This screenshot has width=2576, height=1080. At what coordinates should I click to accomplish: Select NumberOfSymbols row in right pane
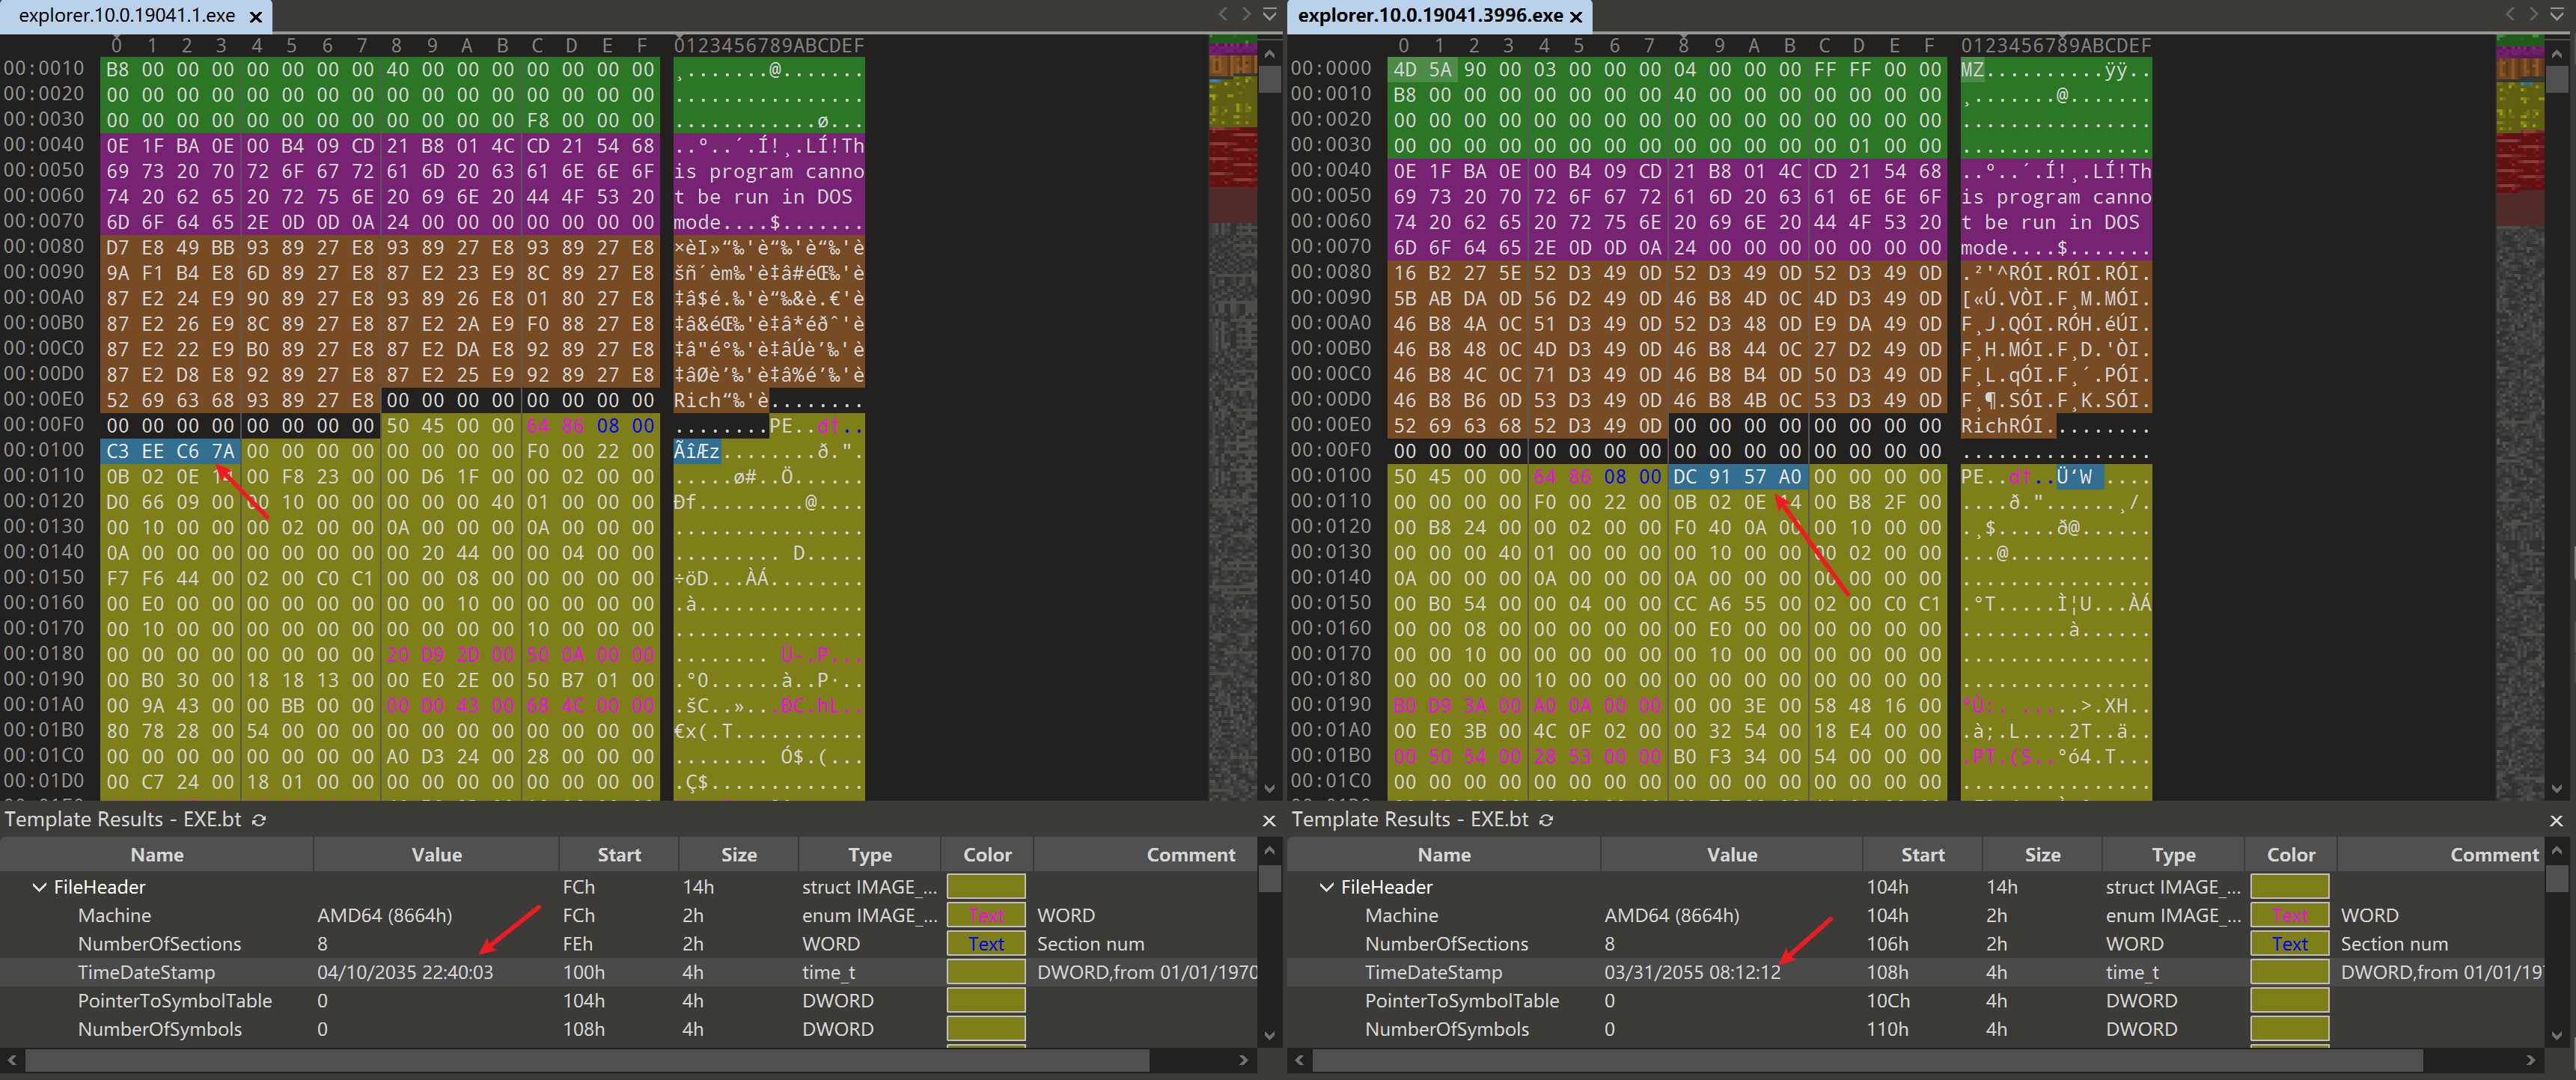pyautogui.click(x=1915, y=1029)
